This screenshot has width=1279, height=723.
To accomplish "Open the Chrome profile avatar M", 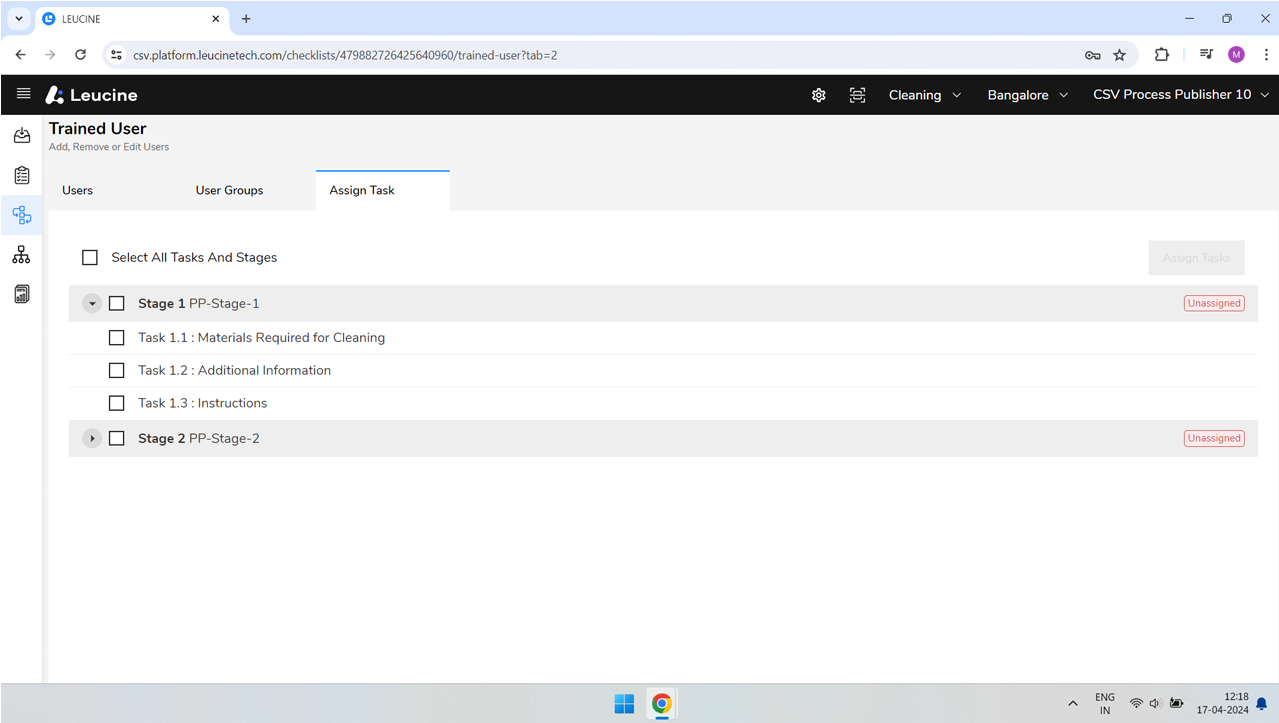I will (1236, 55).
